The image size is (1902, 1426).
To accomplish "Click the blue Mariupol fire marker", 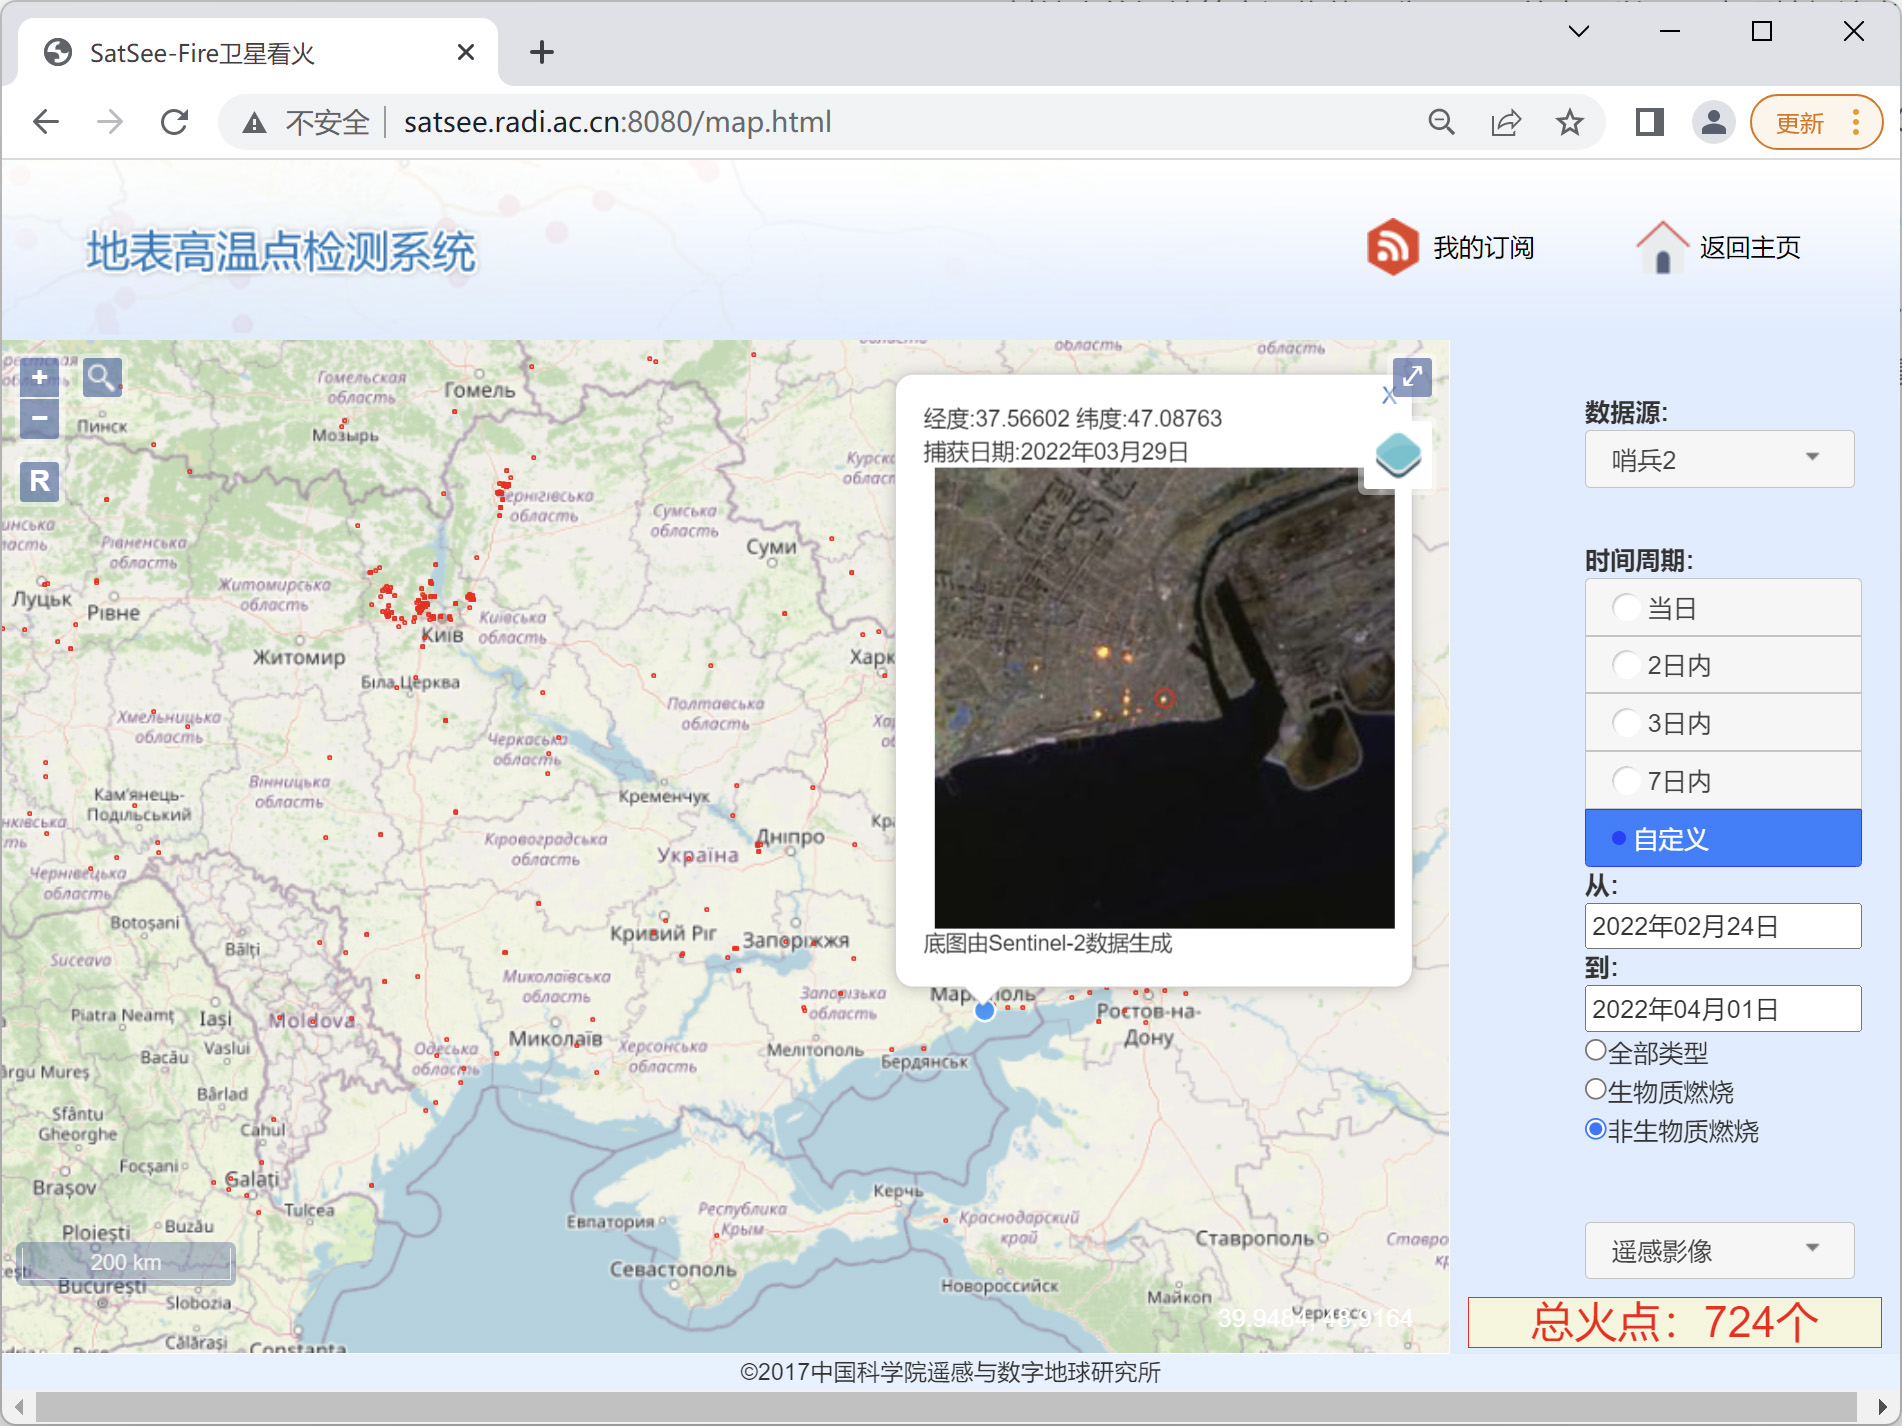I will pos(984,1011).
